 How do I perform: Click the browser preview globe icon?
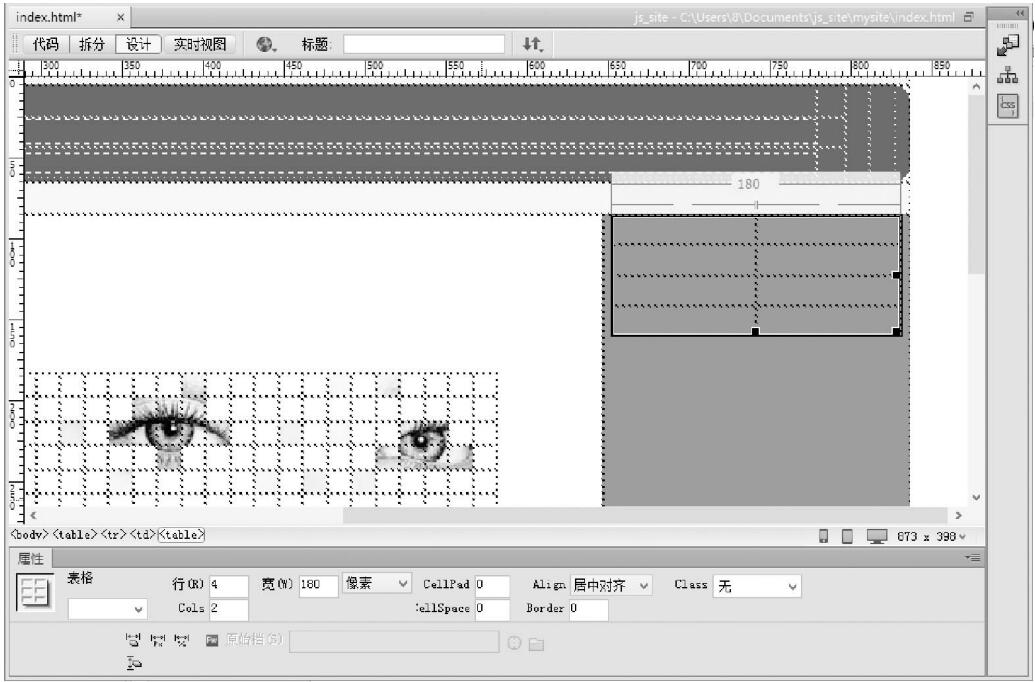pos(265,44)
